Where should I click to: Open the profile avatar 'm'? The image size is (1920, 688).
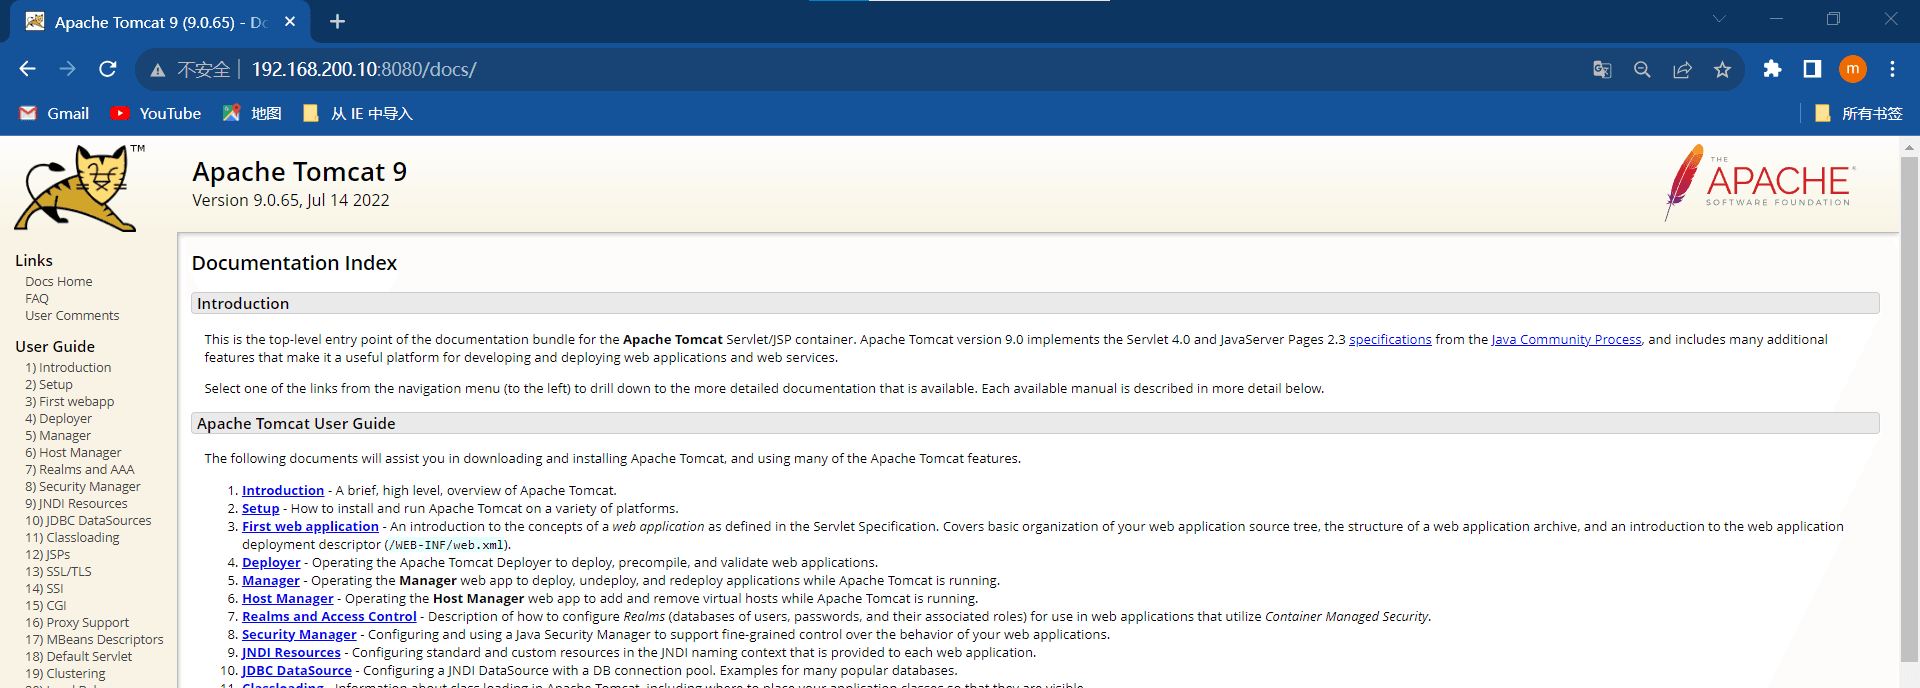click(1853, 69)
